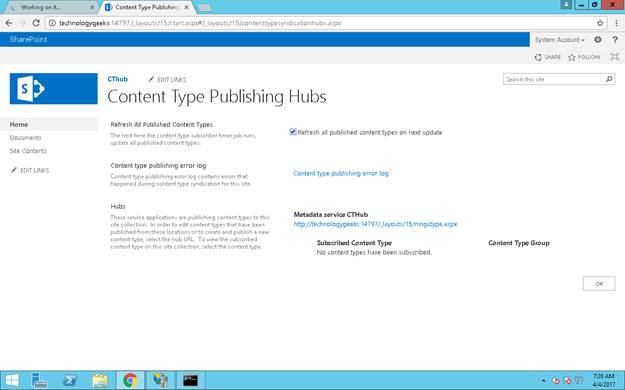Bookmark this page with the star
This screenshot has width=625, height=390.
tap(600, 23)
